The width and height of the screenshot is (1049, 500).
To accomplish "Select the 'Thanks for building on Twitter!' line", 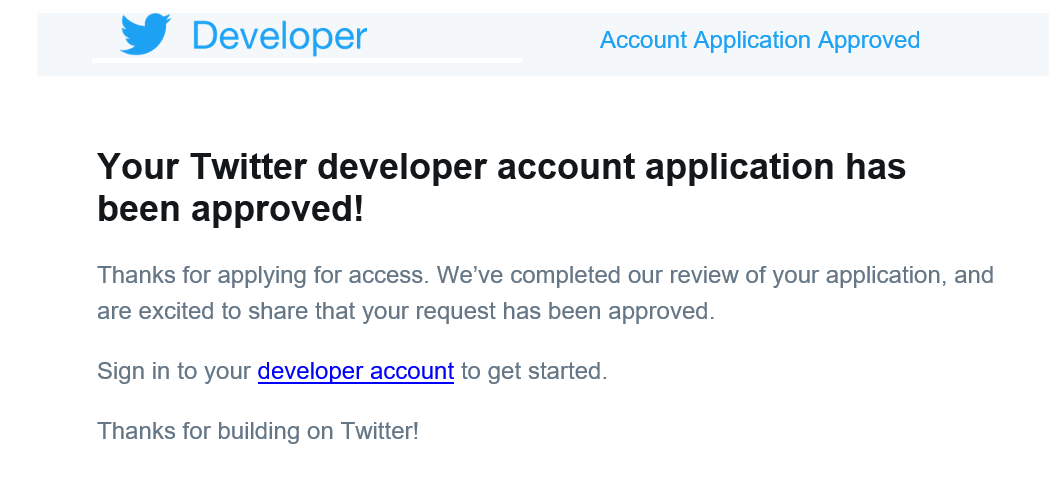I will tap(258, 430).
